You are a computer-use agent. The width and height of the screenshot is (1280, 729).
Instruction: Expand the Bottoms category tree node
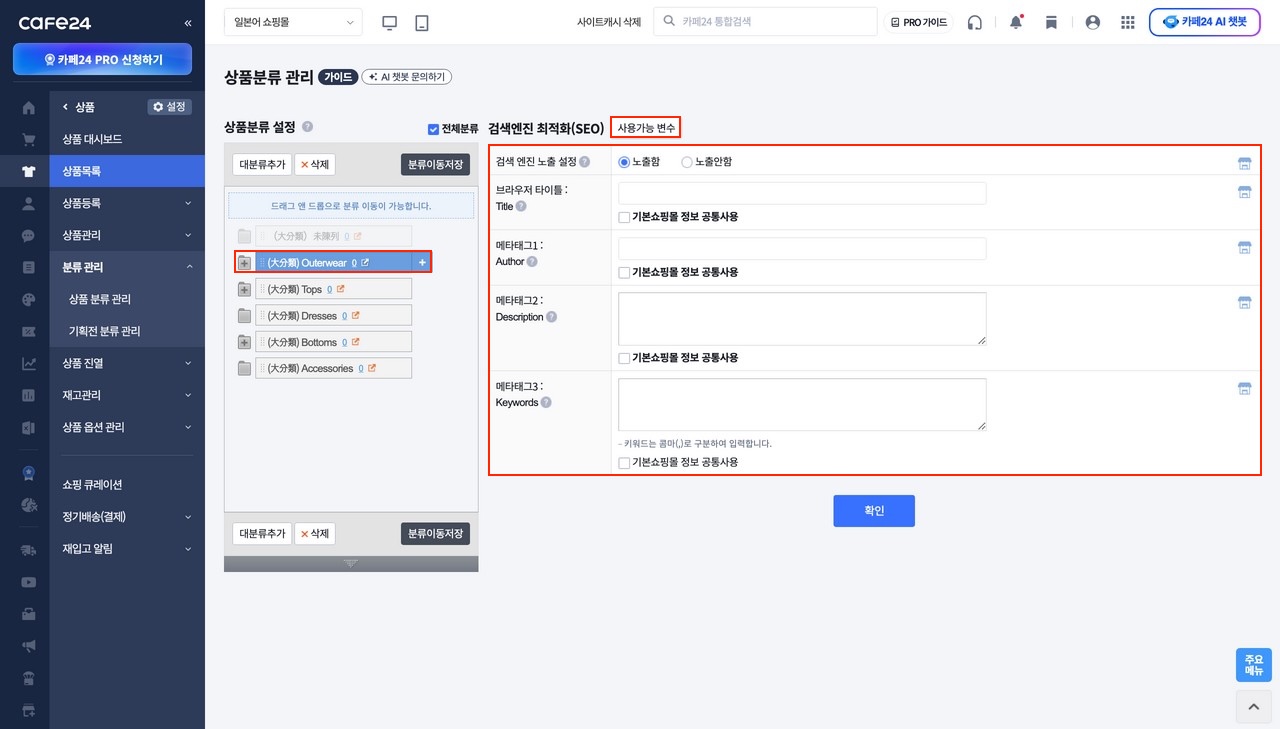click(244, 342)
